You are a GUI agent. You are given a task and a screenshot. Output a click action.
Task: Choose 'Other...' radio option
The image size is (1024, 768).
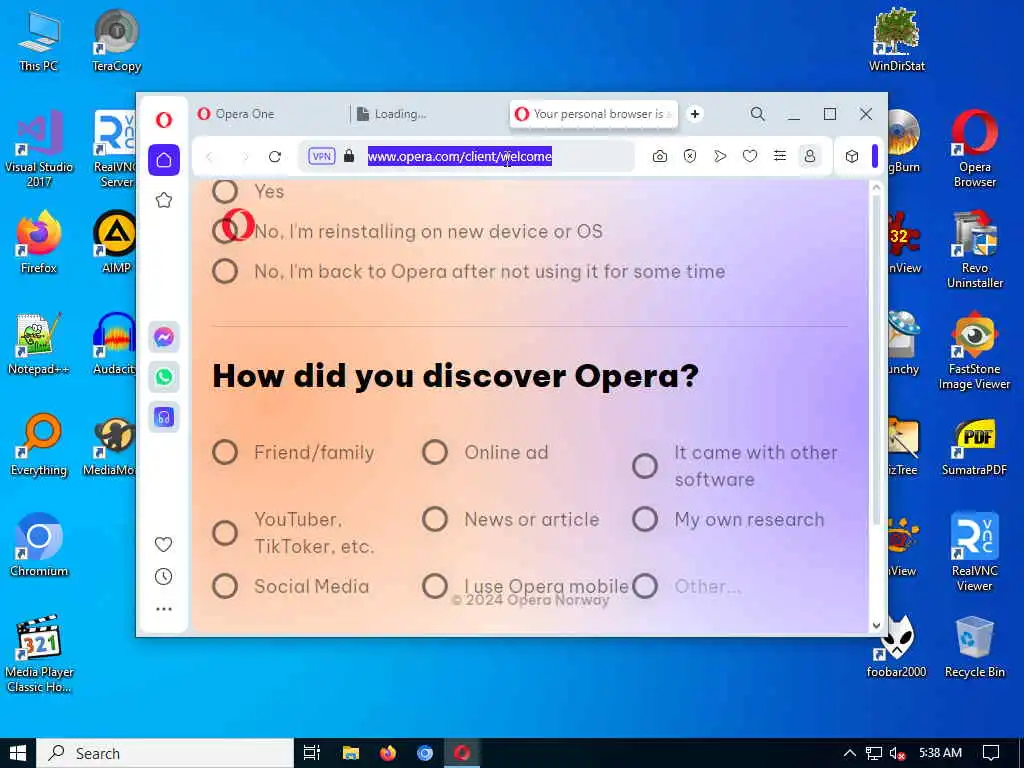[645, 586]
